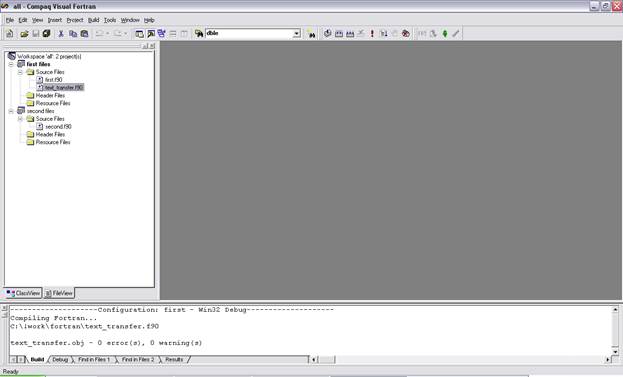Open the Window List icon
The height and width of the screenshot is (377, 623).
click(x=162, y=34)
